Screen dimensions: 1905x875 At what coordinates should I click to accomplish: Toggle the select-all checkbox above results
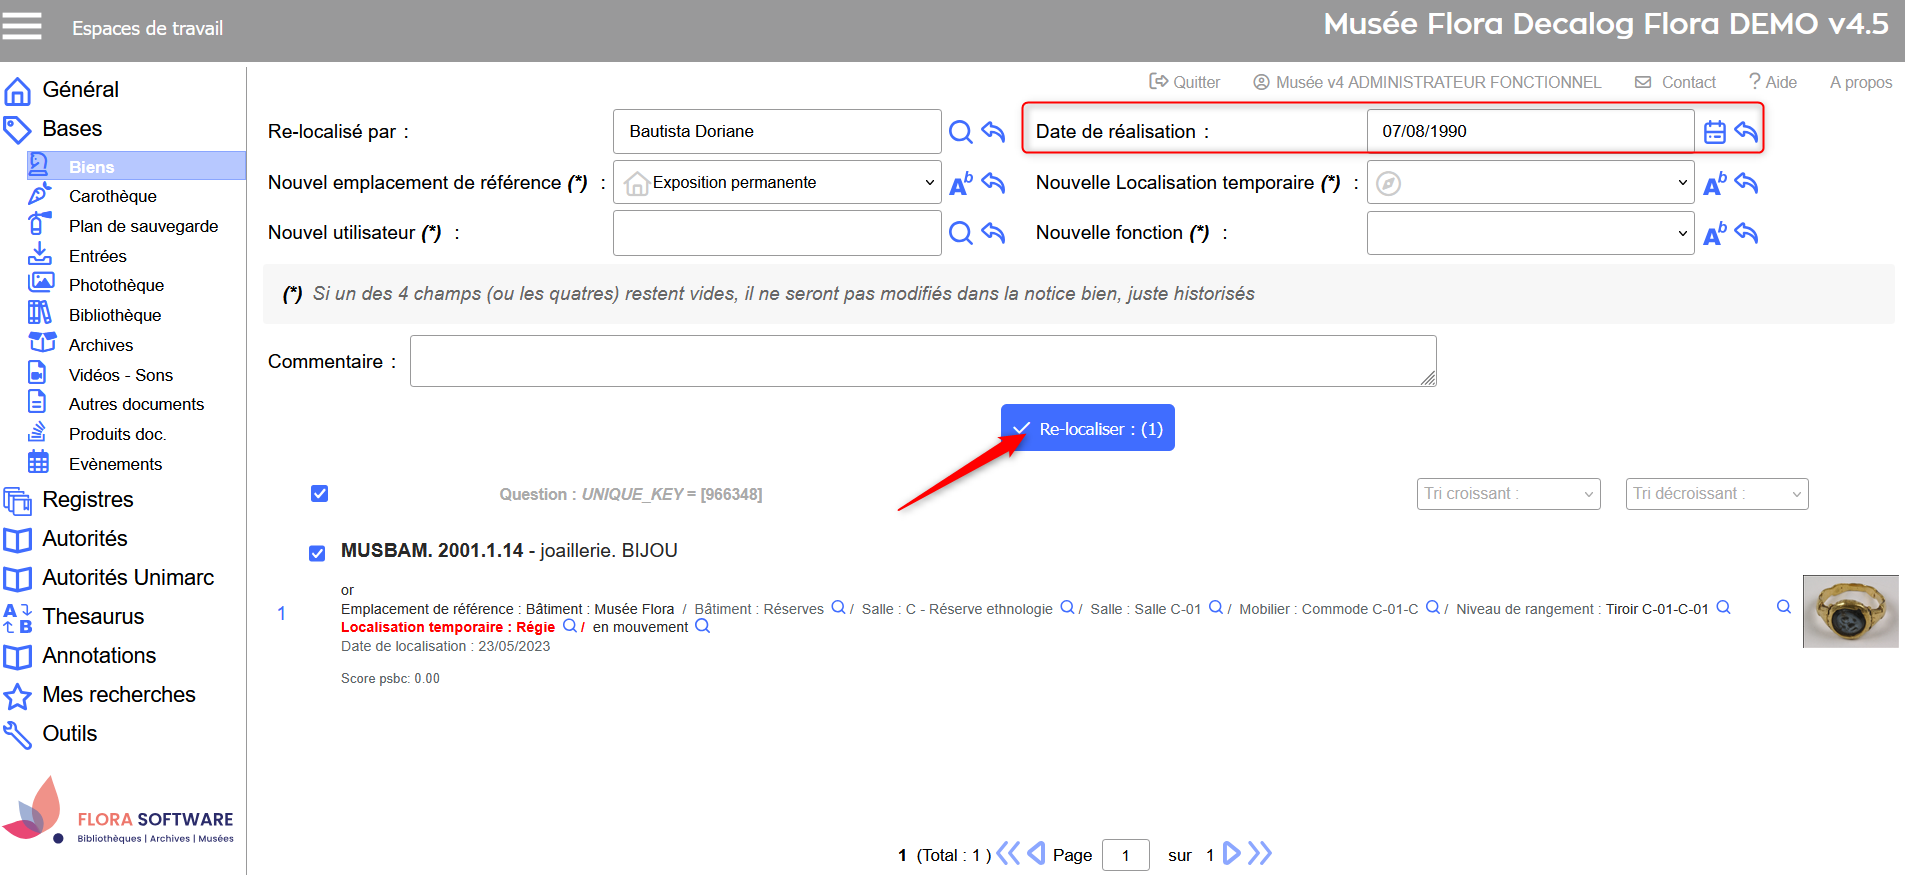click(x=320, y=494)
